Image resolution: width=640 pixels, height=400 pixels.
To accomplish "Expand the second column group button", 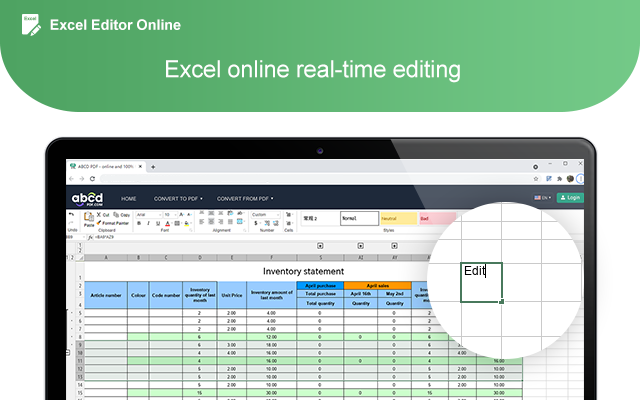I will point(360,246).
